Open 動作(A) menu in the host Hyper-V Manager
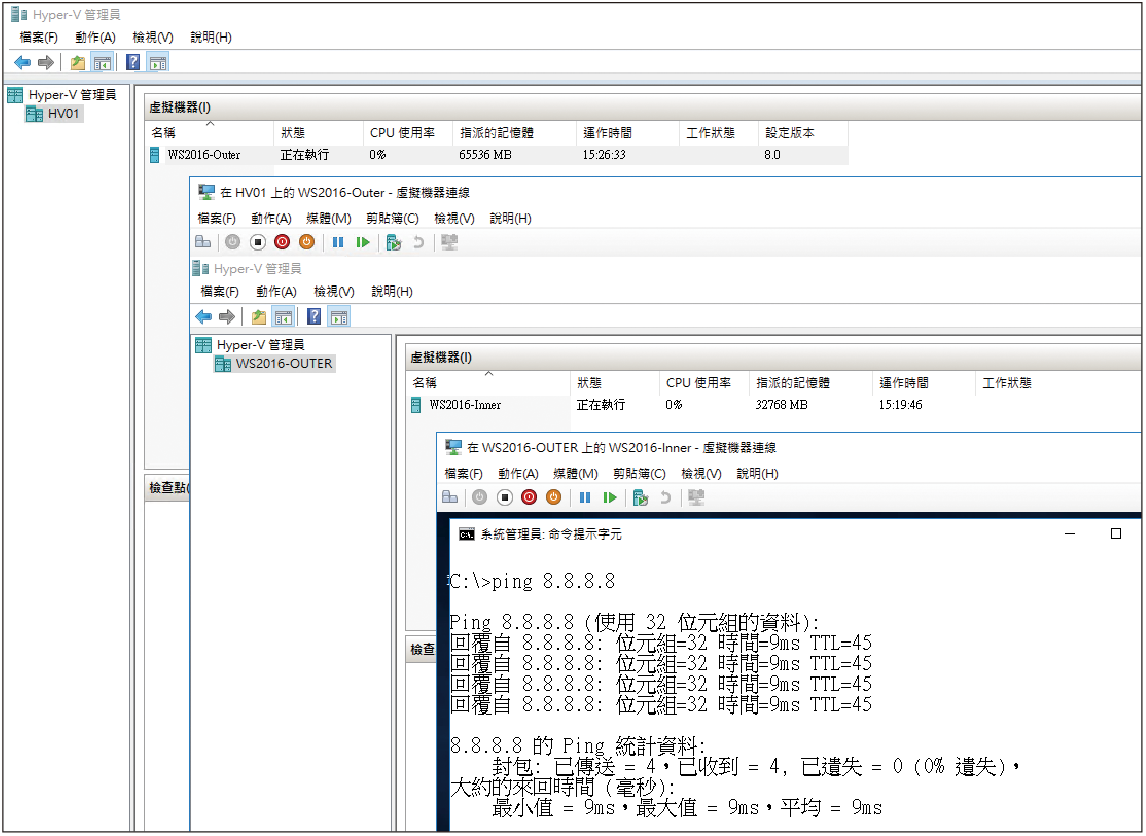The width and height of the screenshot is (1146, 836). 95,37
